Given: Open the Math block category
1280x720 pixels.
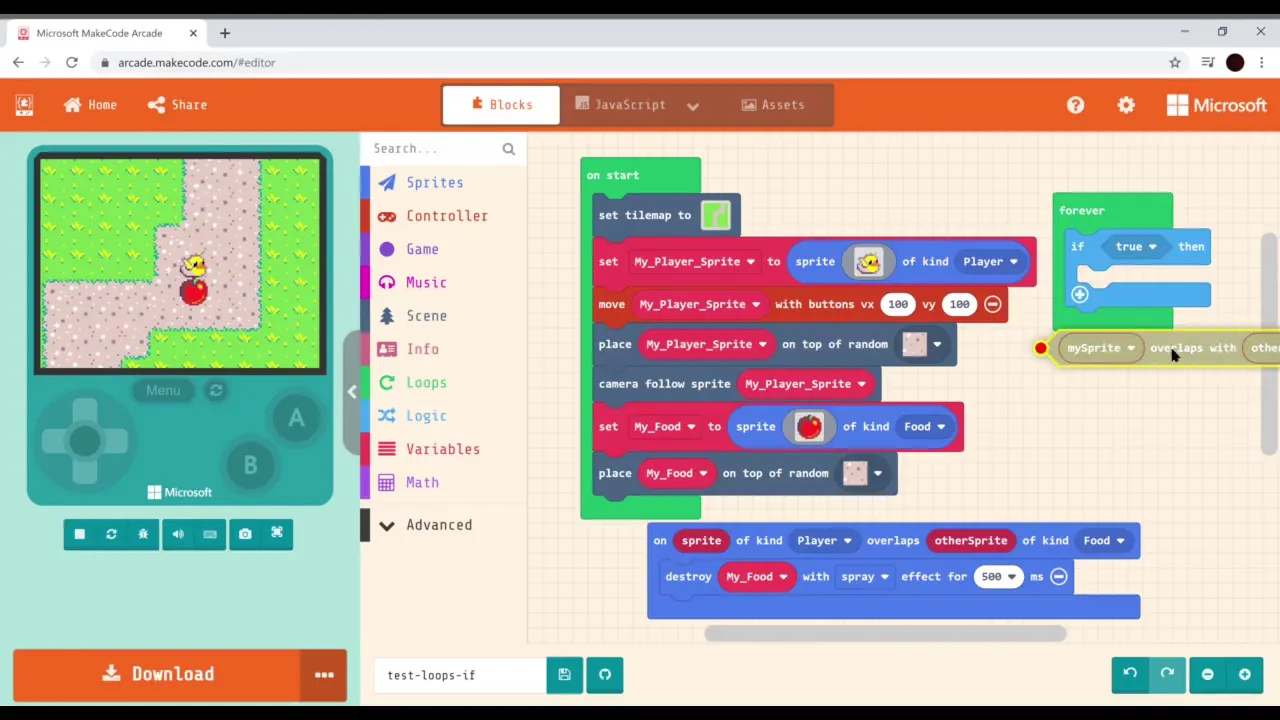Looking at the screenshot, I should pos(442,483).
